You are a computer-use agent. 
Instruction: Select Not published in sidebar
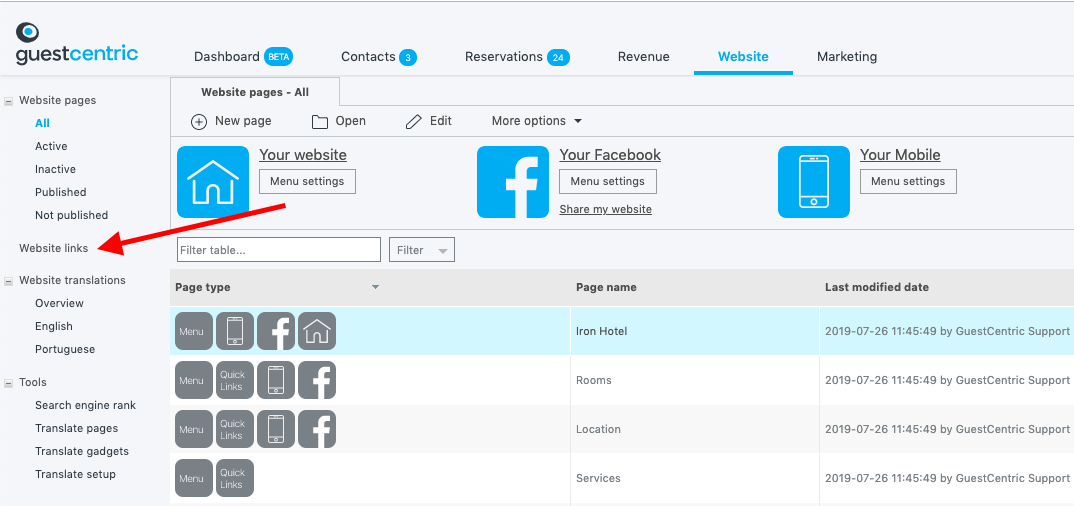72,215
